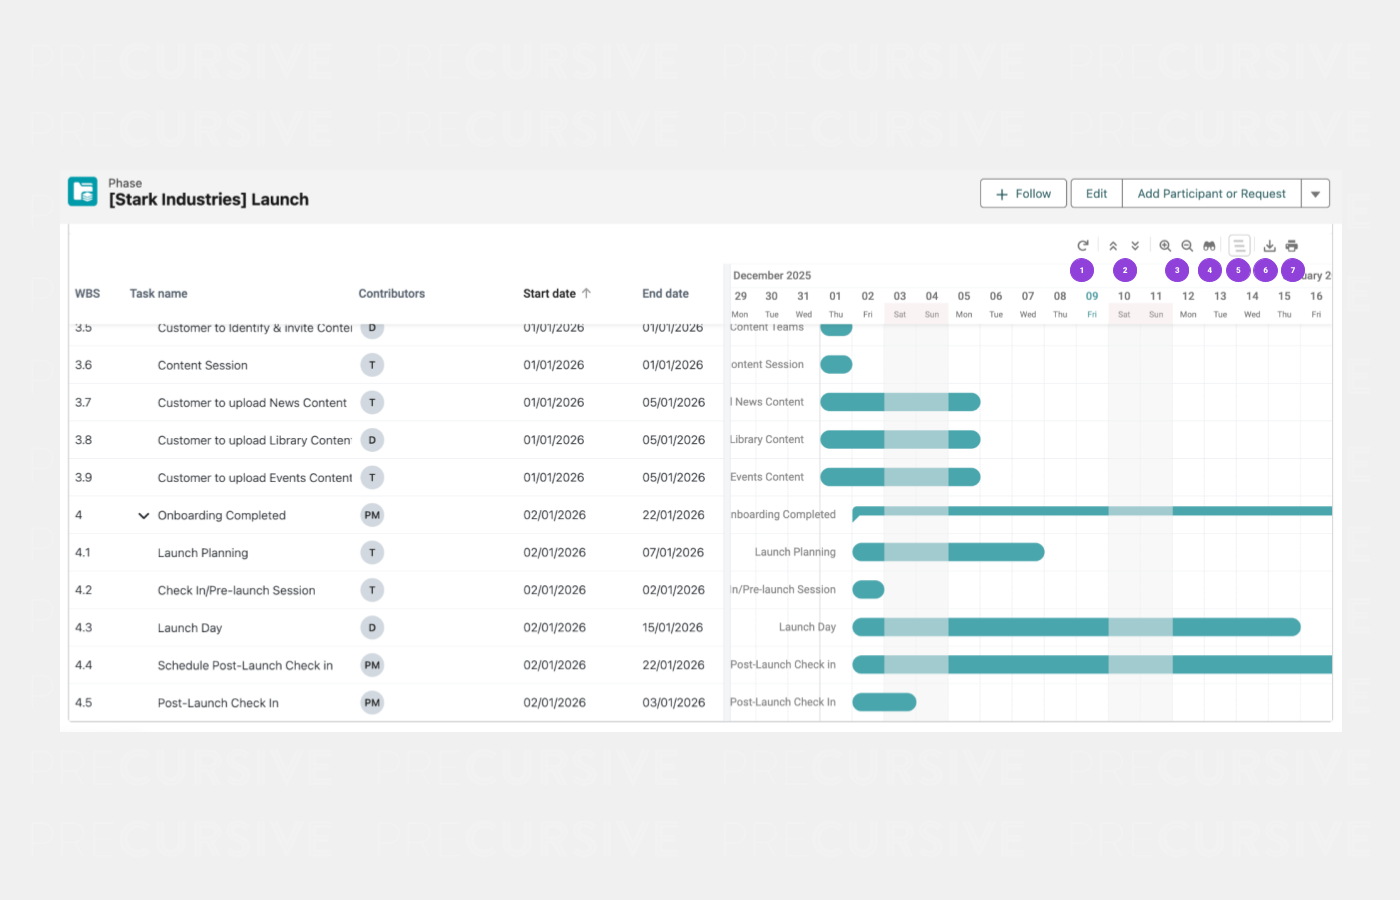Click the Edit button
The image size is (1400, 900).
[x=1096, y=194]
